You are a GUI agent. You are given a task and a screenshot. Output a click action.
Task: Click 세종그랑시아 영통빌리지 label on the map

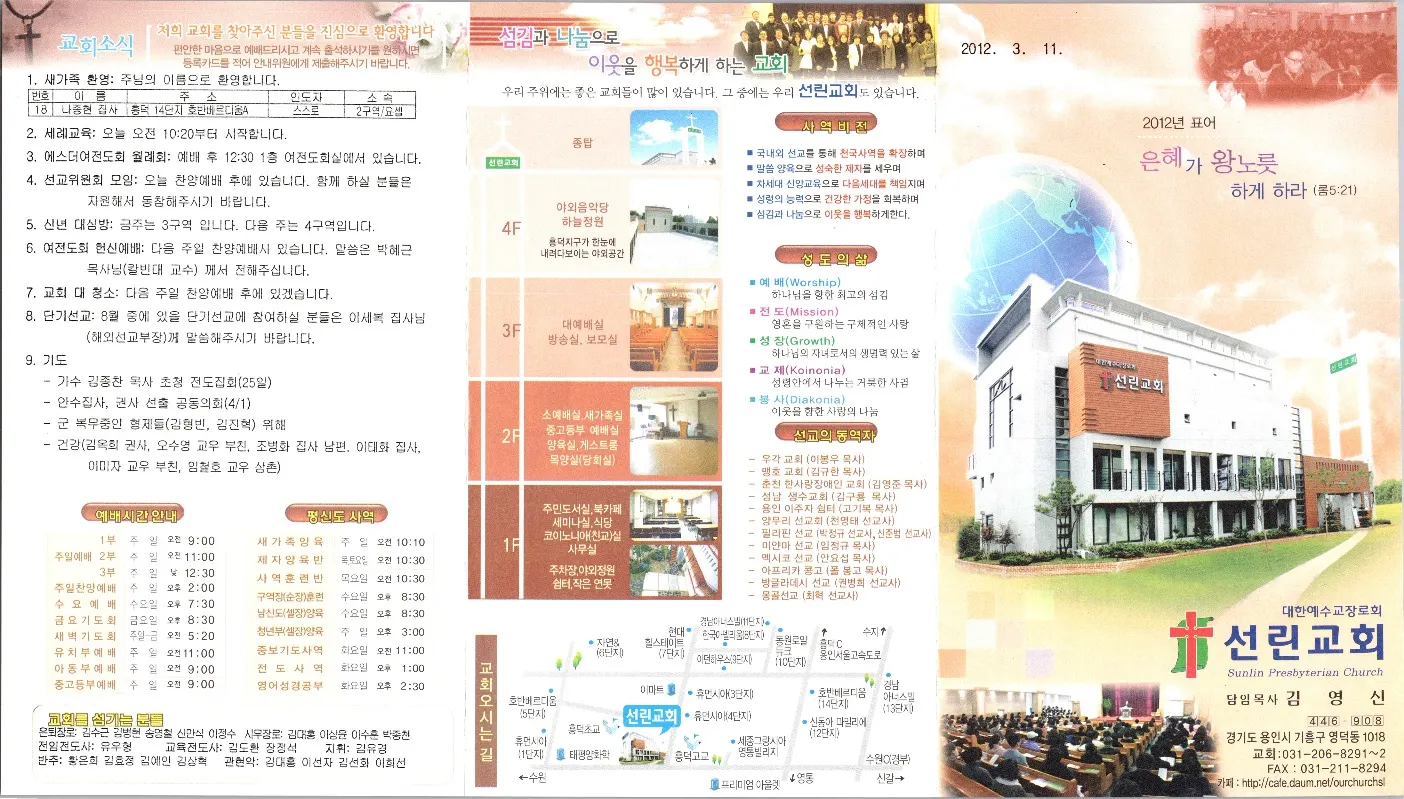[x=762, y=745]
